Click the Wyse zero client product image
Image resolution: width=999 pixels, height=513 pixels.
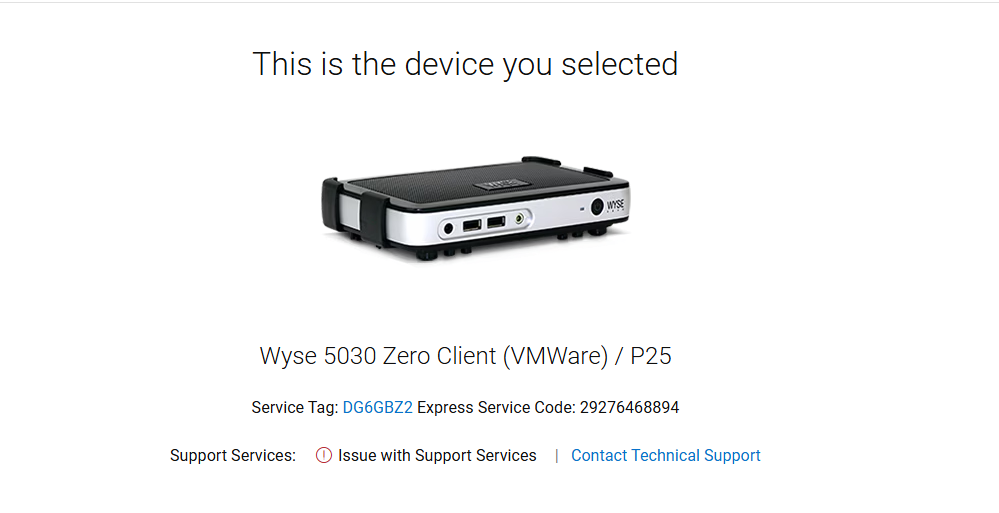pos(476,208)
